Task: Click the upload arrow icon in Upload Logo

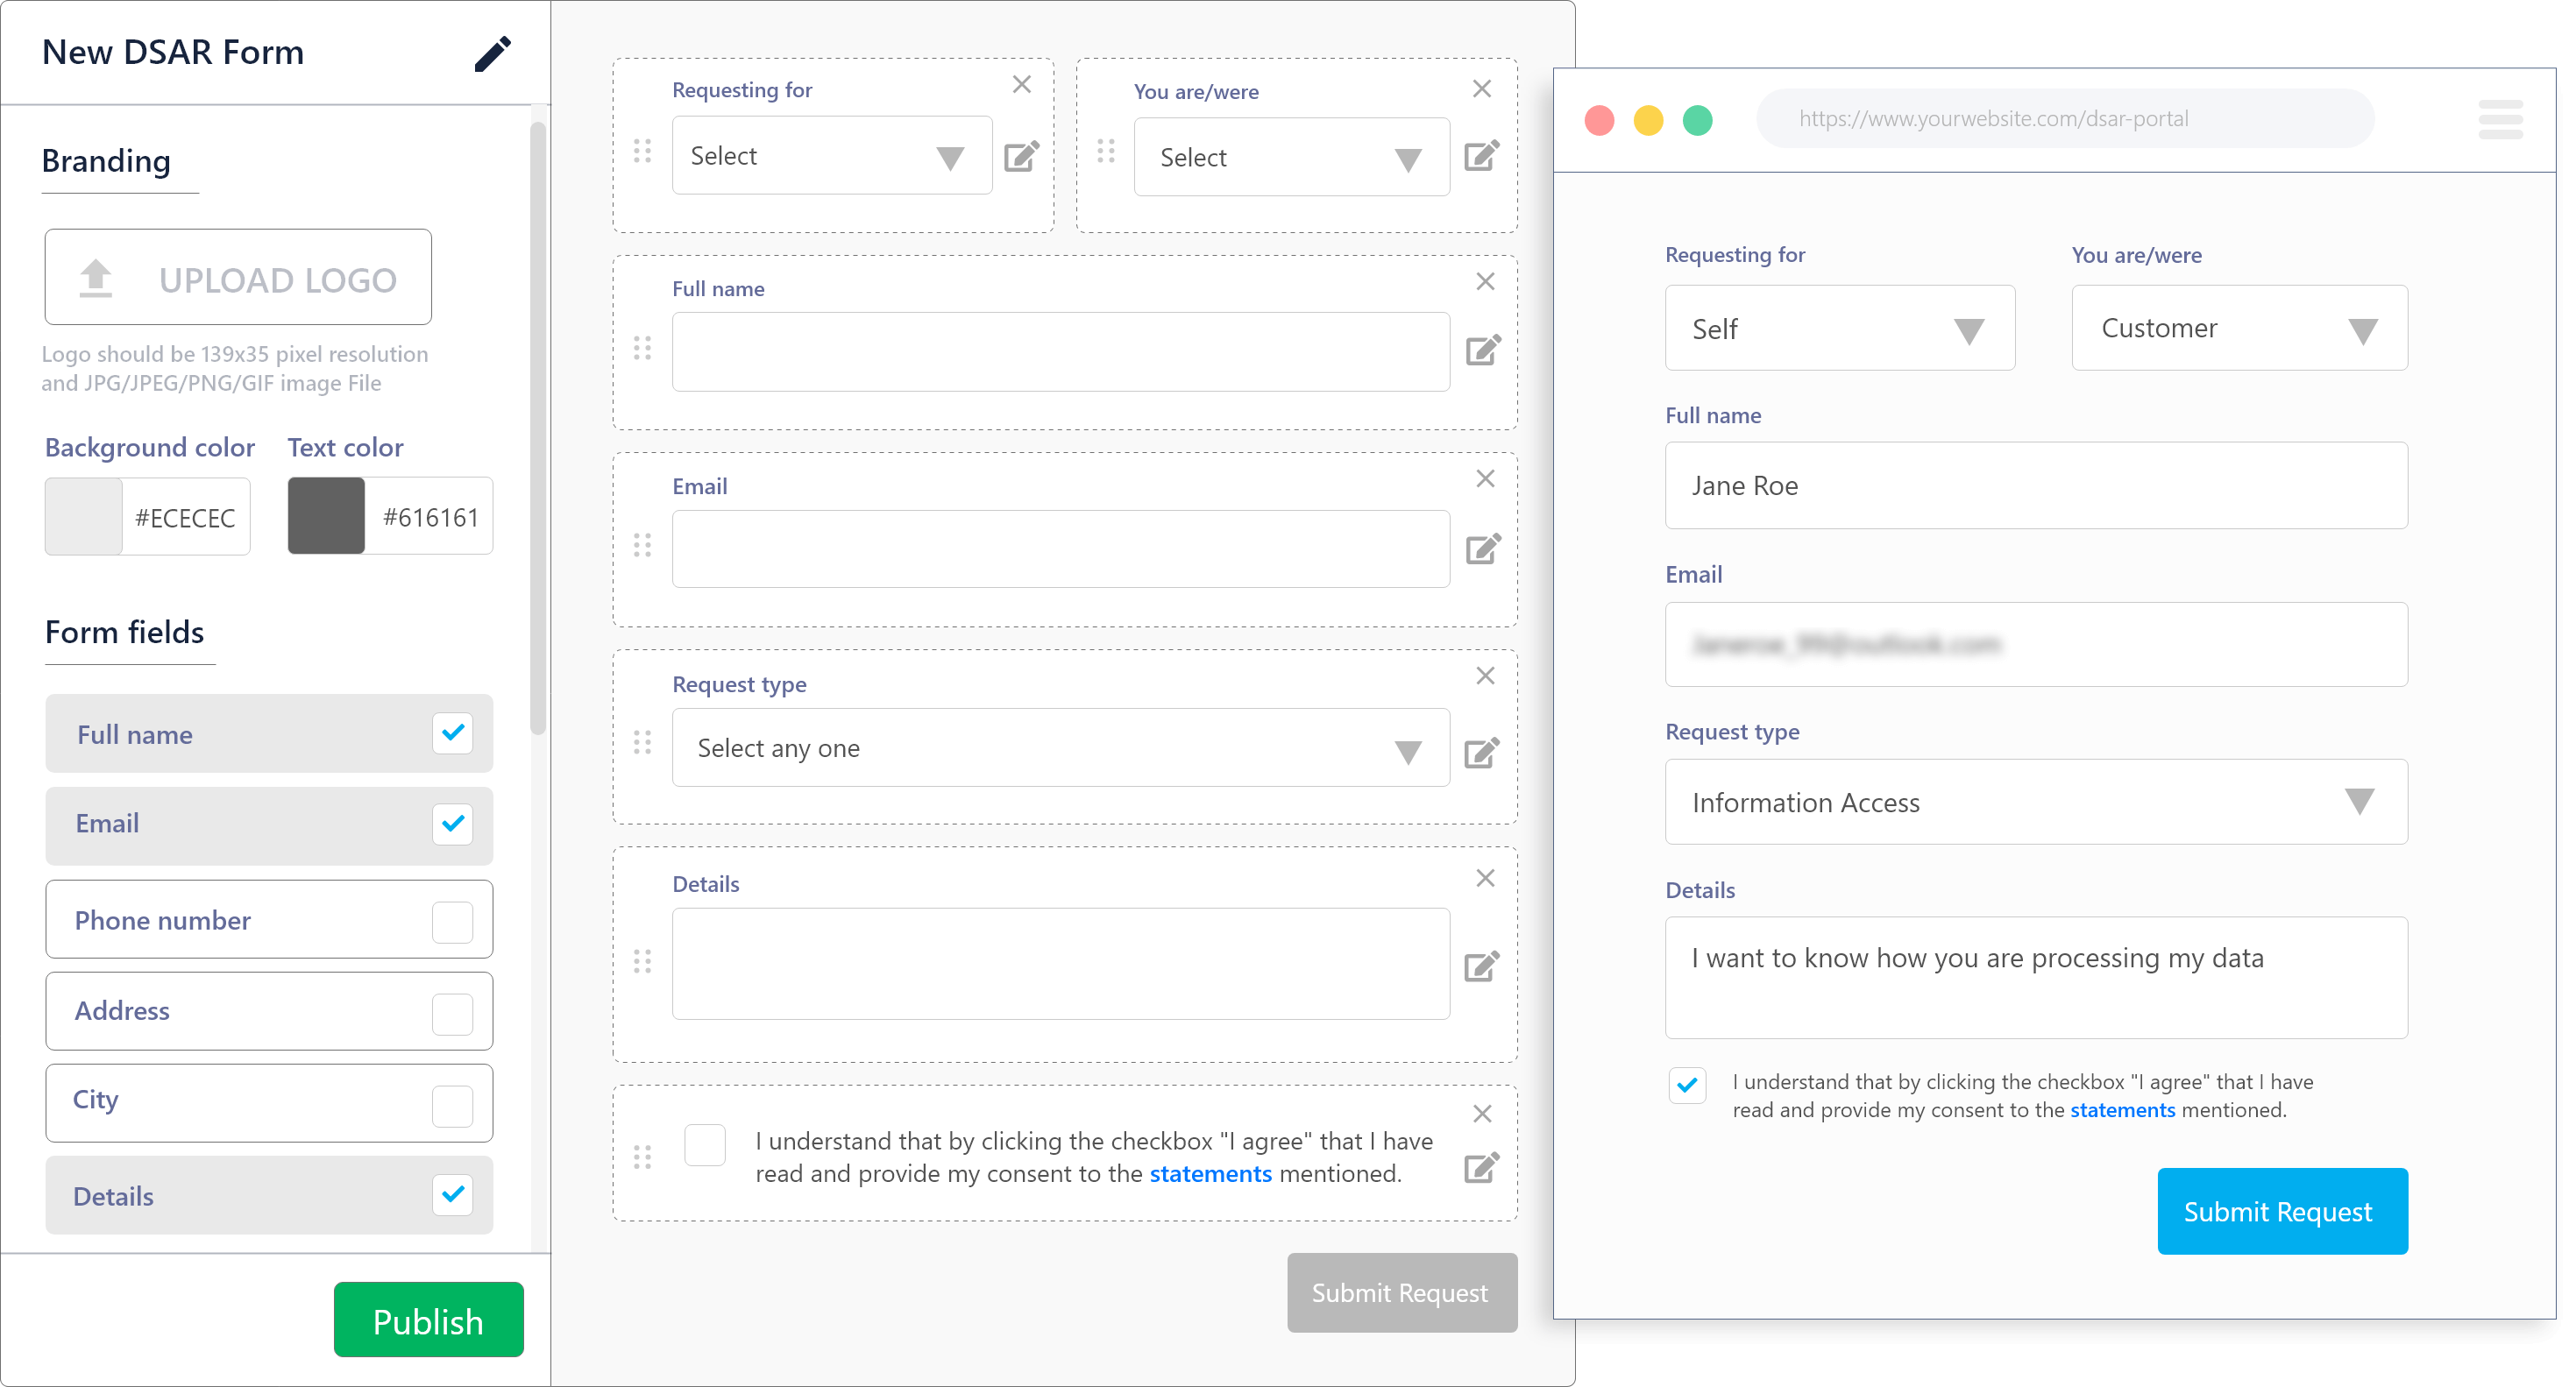Action: click(x=96, y=278)
